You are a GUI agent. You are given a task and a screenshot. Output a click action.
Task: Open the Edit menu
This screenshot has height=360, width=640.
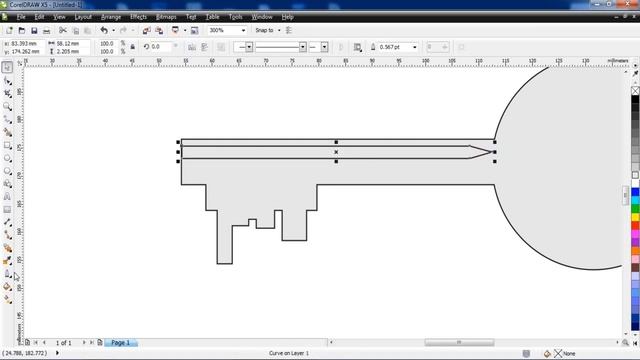[x=39, y=17]
